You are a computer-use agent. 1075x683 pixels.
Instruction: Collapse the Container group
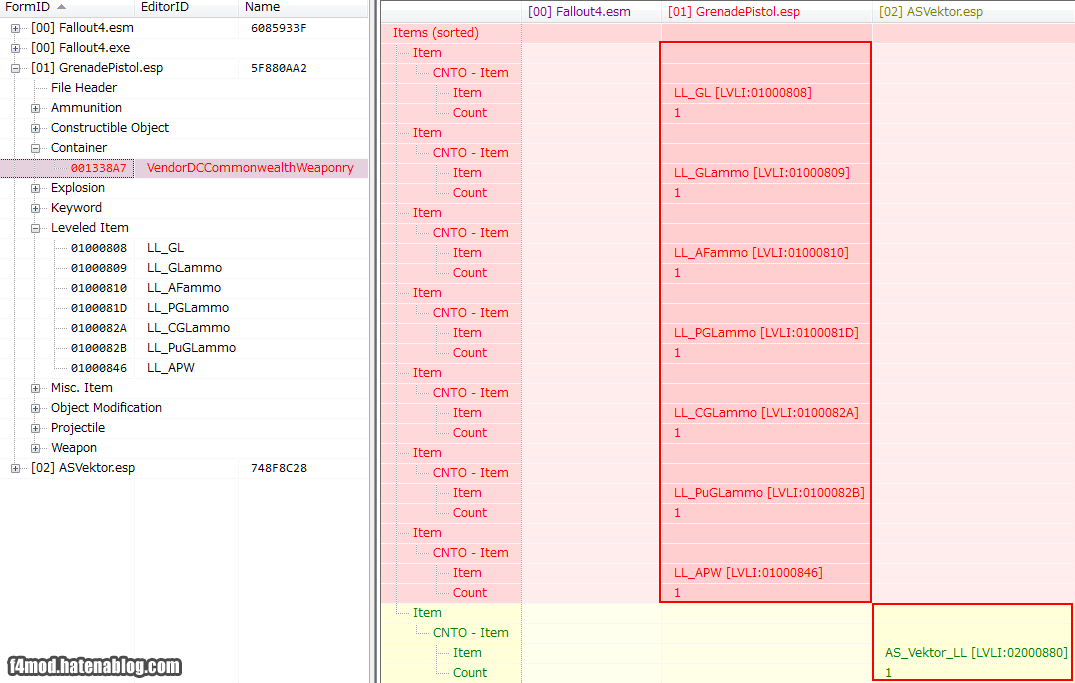(35, 148)
